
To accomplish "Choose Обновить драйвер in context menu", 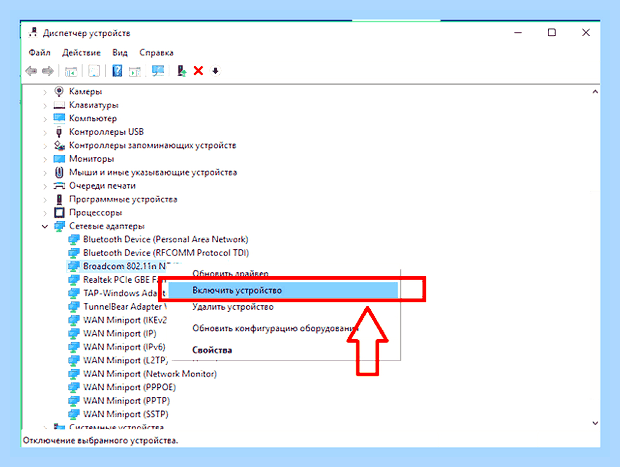I will [x=231, y=274].
